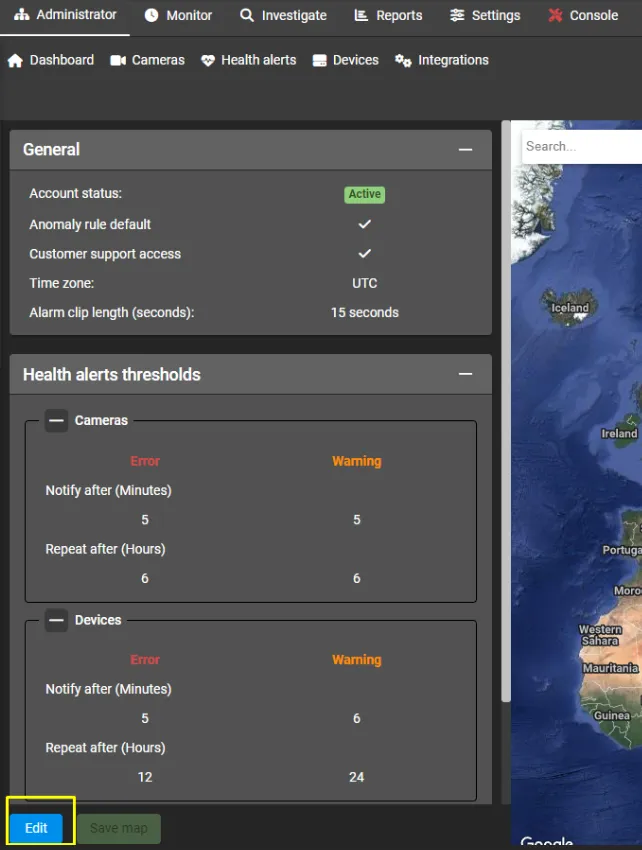Image resolution: width=642 pixels, height=850 pixels.
Task: Click the Account status label
Action: tap(75, 194)
